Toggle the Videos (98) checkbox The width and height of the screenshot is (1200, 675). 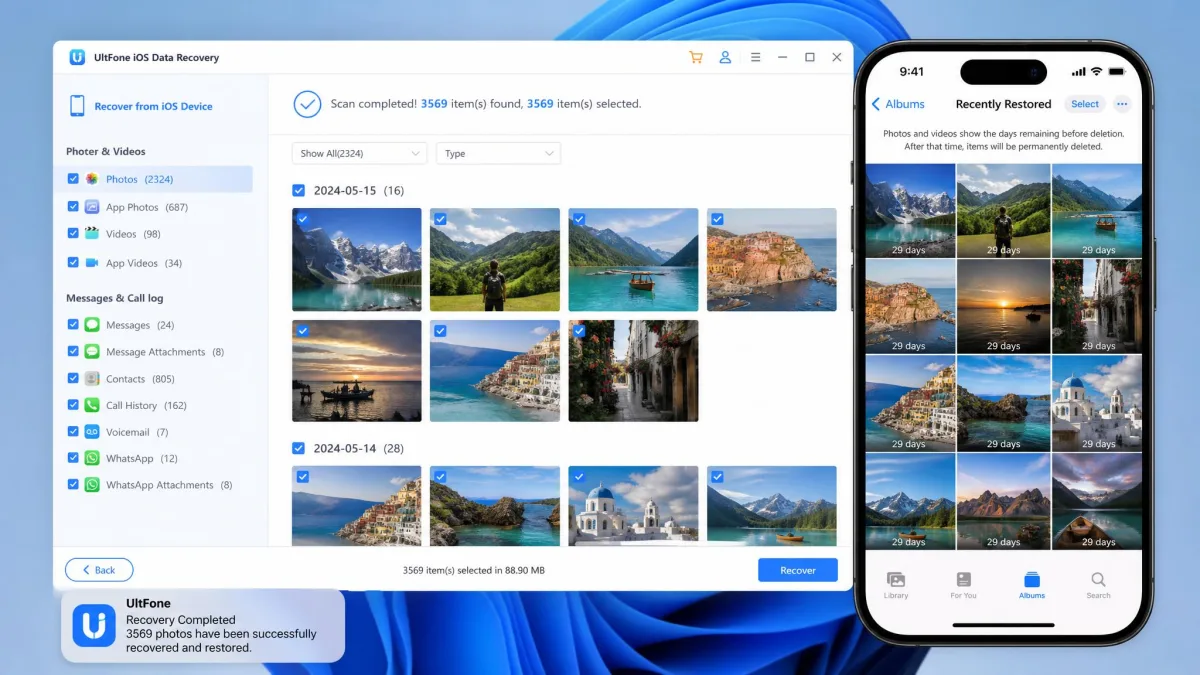coord(73,234)
